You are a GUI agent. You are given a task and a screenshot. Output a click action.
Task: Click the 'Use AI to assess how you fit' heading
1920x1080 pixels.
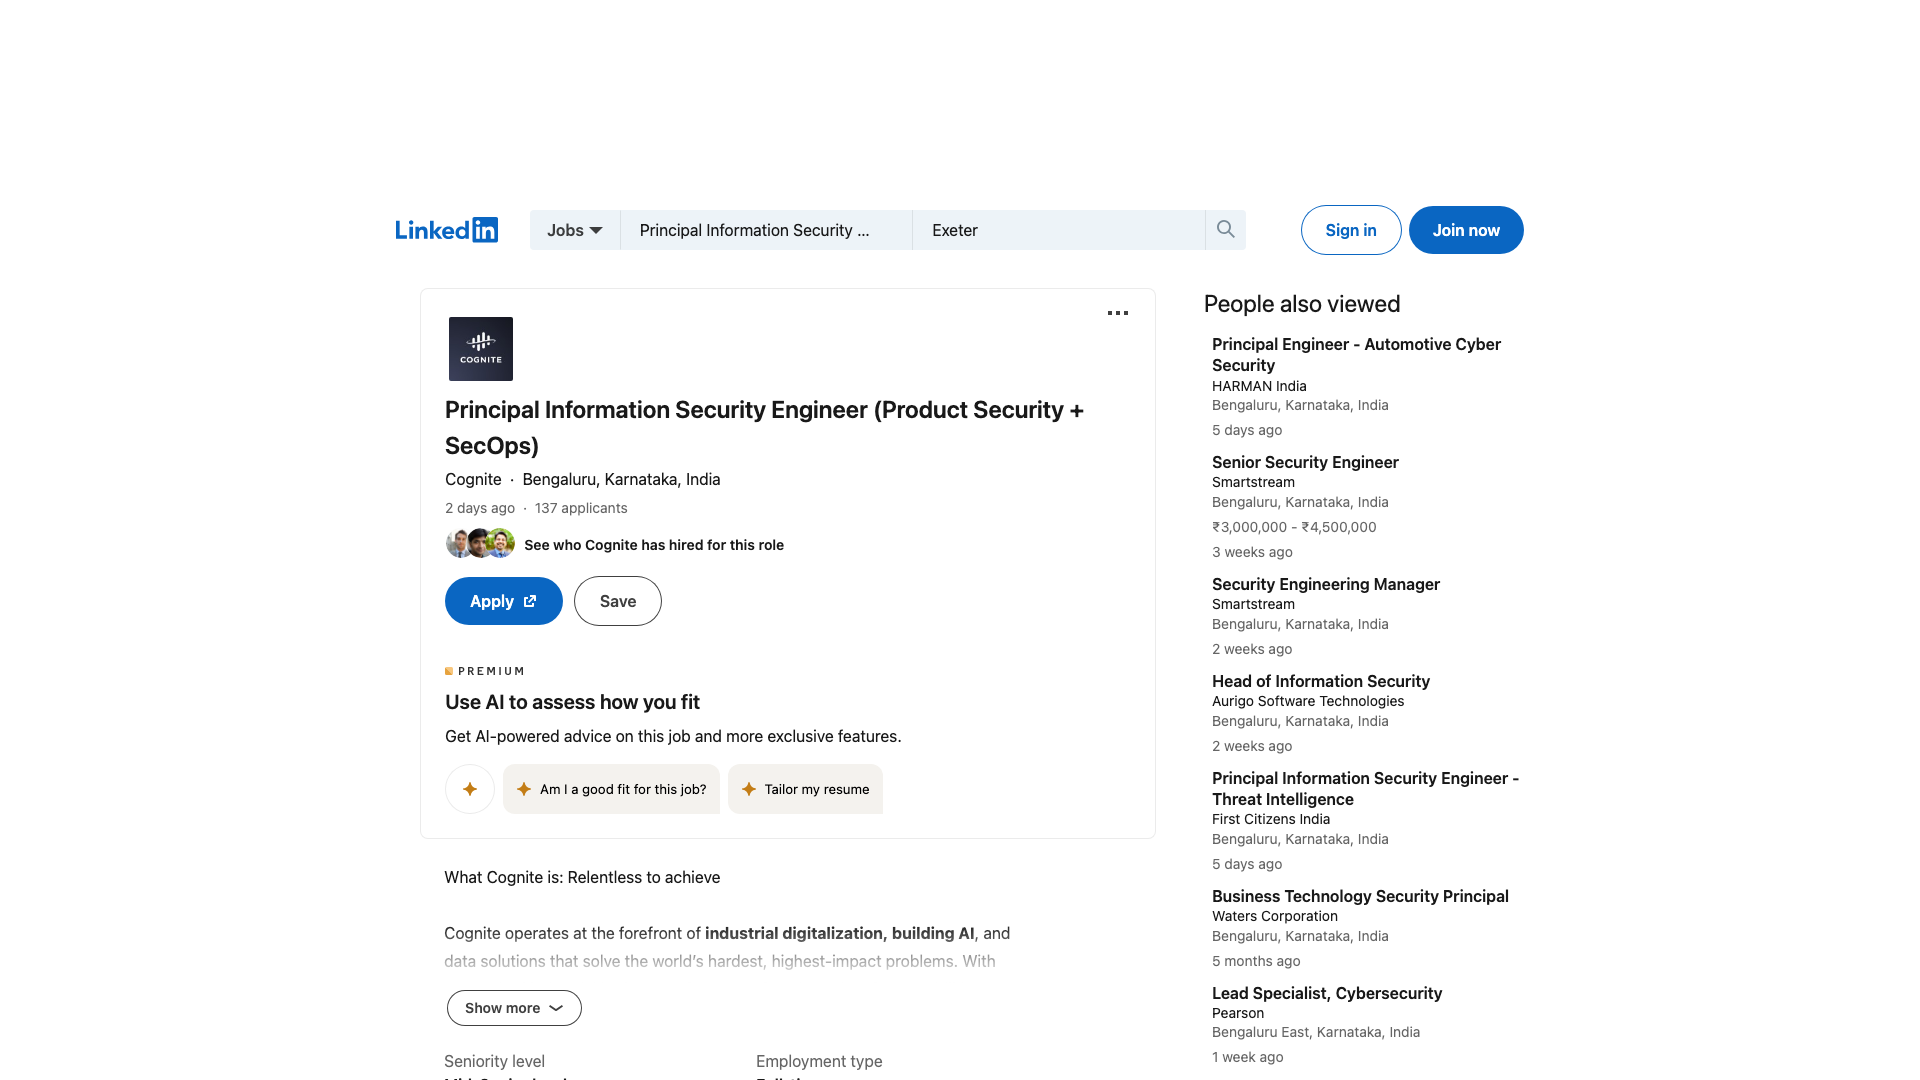(572, 702)
